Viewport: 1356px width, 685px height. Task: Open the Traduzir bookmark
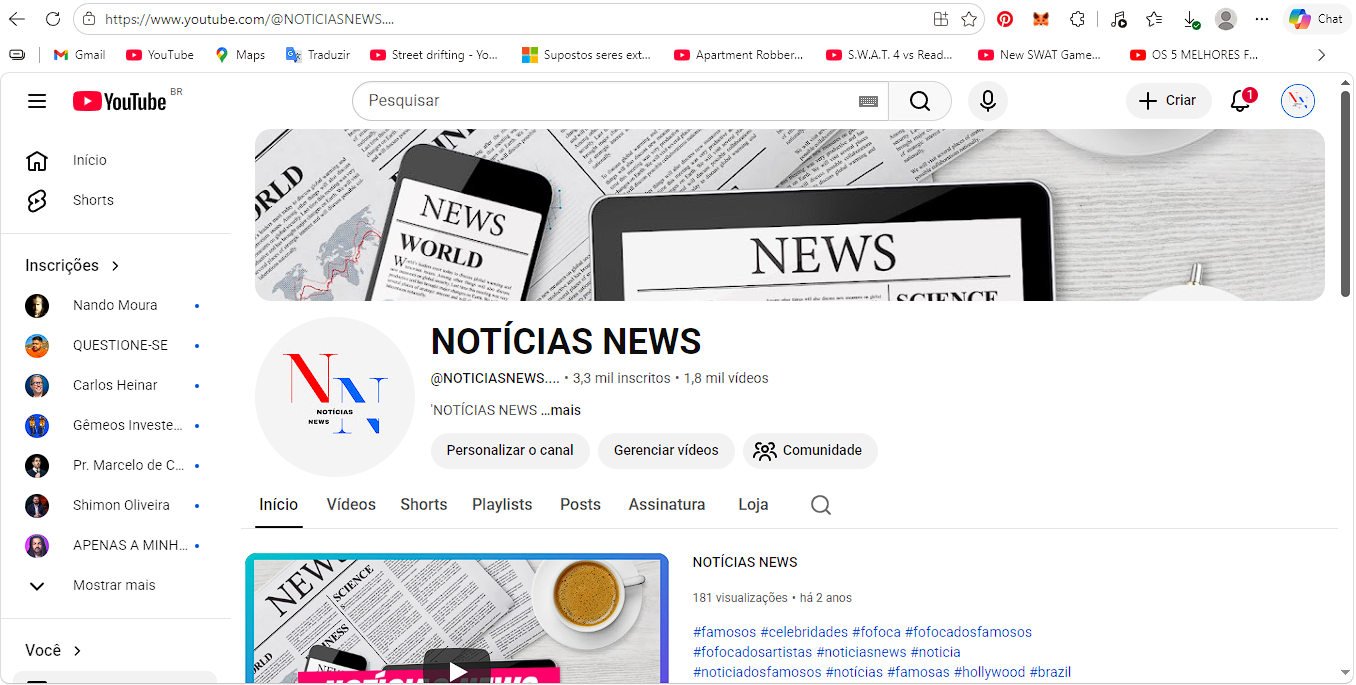click(x=318, y=55)
